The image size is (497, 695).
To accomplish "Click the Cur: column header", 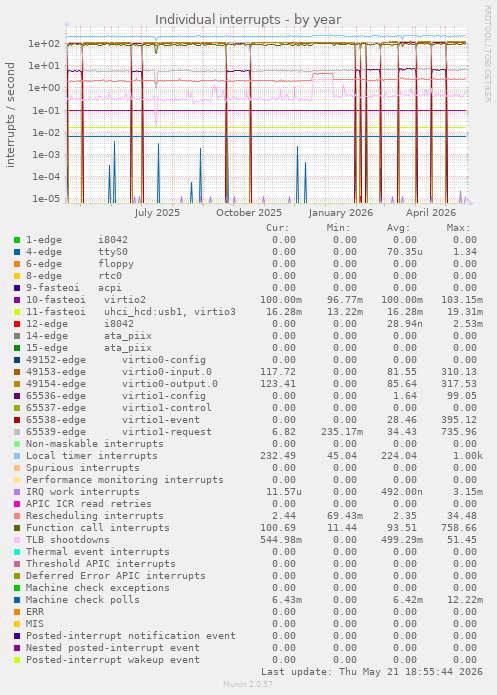I will (278, 228).
